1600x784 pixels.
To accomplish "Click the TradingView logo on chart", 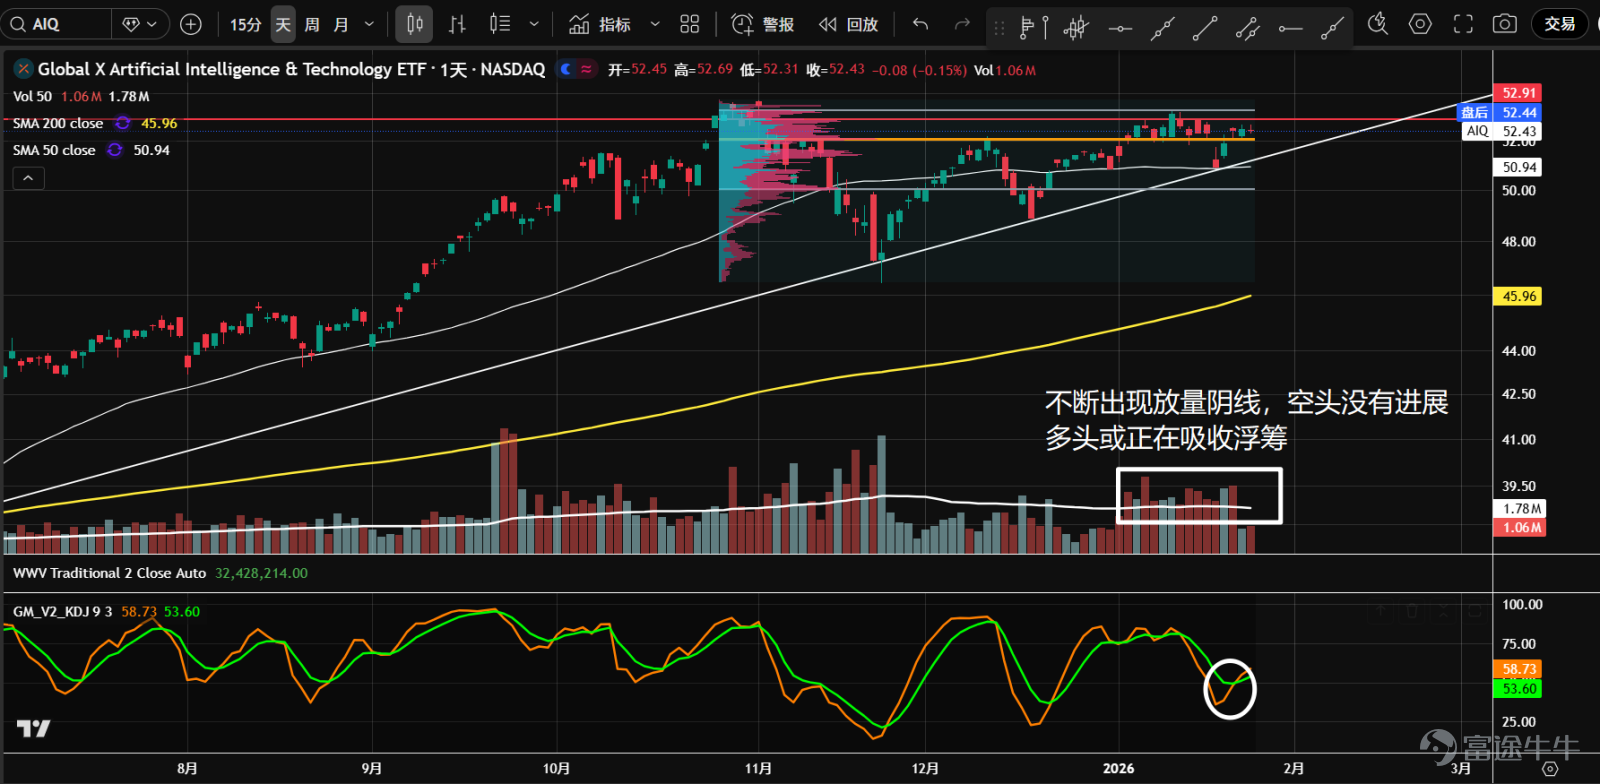I will pyautogui.click(x=33, y=728).
